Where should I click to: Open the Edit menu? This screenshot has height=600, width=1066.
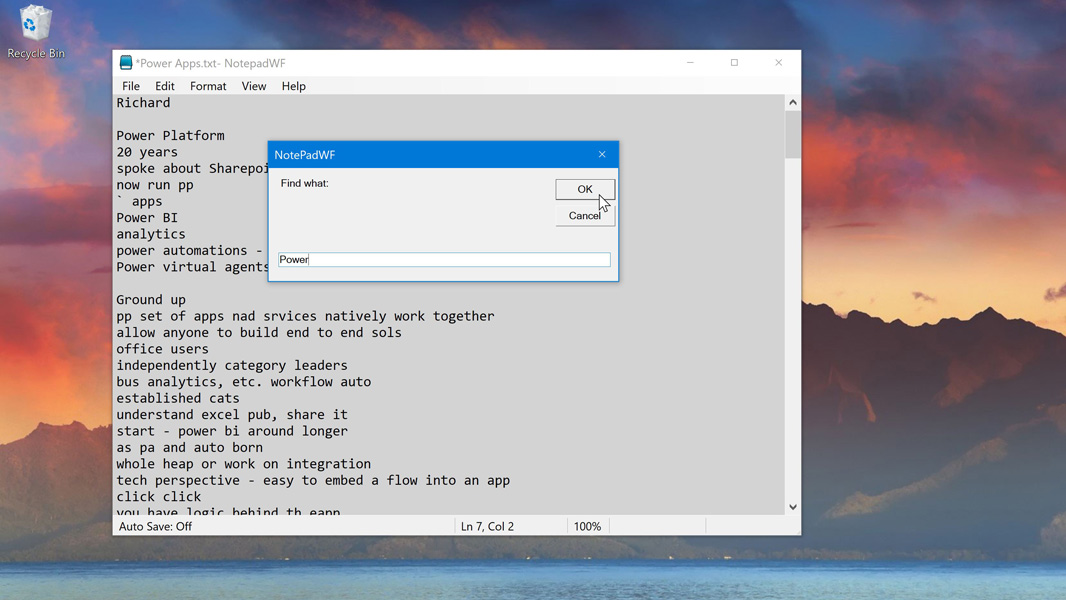point(165,86)
